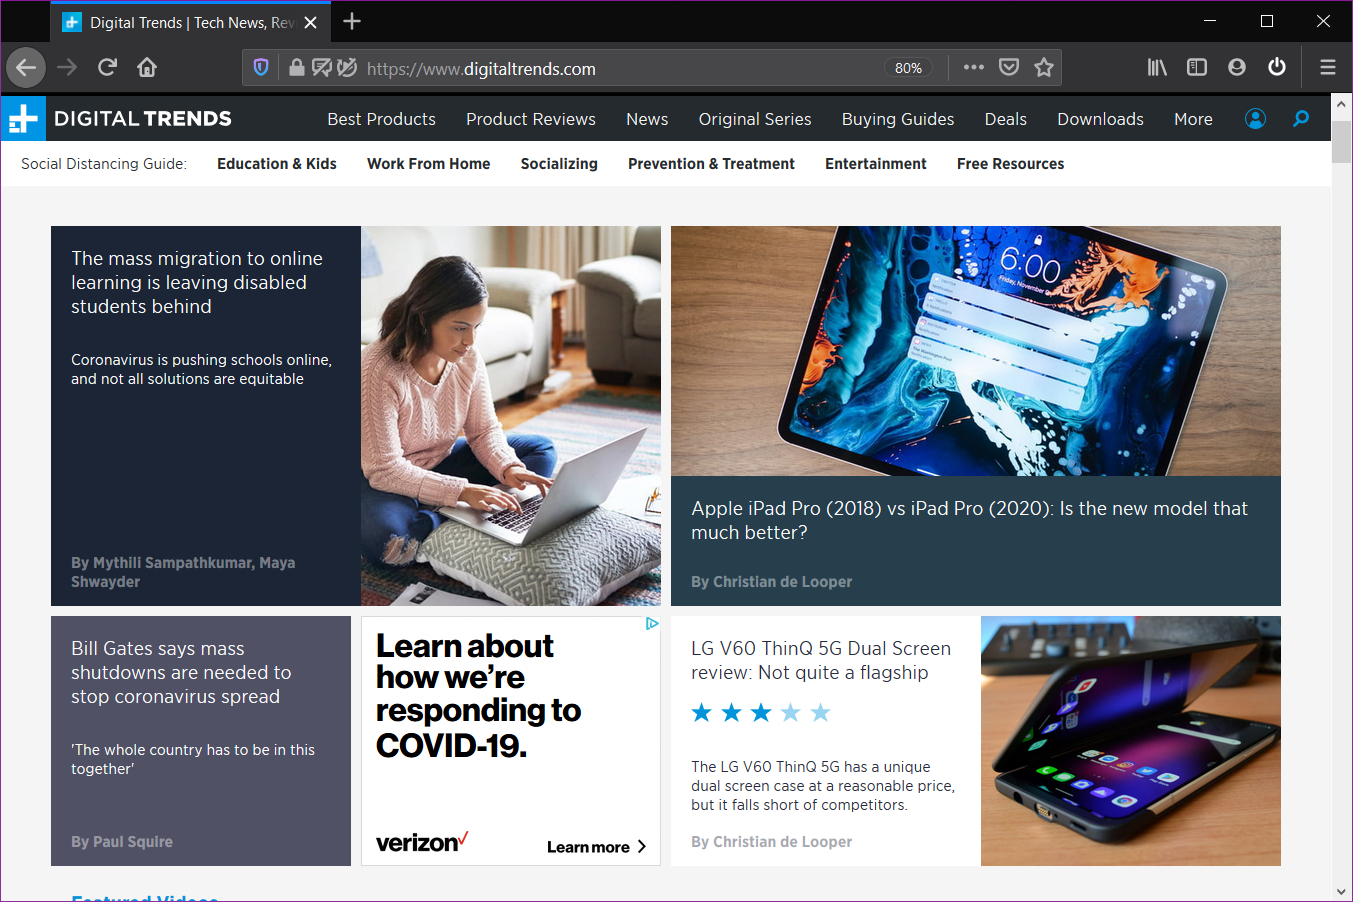Open the site user account icon
Image resolution: width=1353 pixels, height=902 pixels.
[1255, 119]
